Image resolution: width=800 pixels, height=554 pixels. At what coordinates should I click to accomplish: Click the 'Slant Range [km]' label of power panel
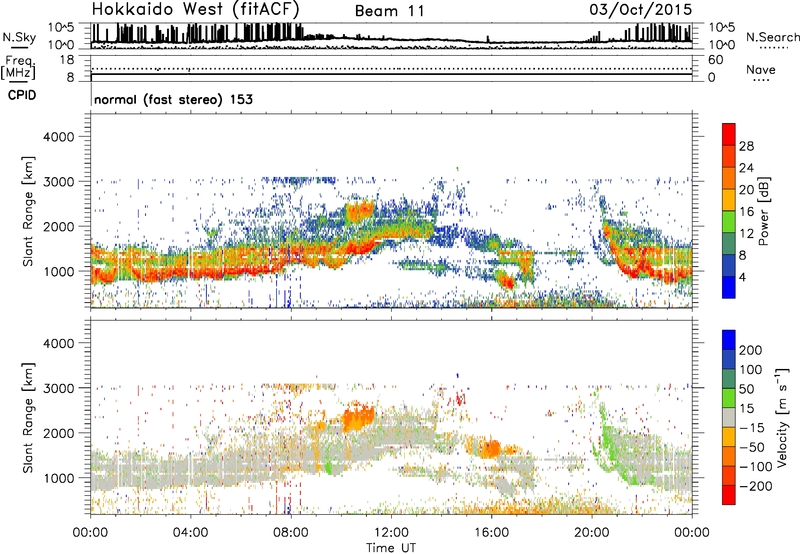[28, 211]
